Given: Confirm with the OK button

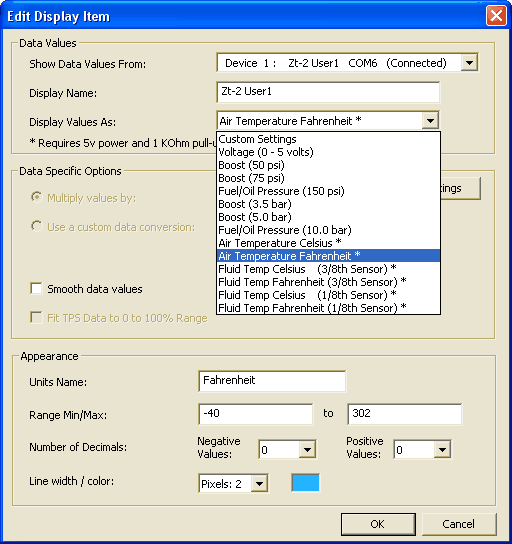Looking at the screenshot, I should point(378,524).
